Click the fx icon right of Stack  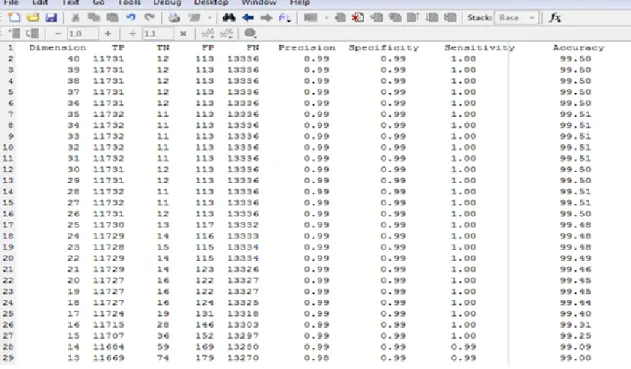click(x=555, y=17)
